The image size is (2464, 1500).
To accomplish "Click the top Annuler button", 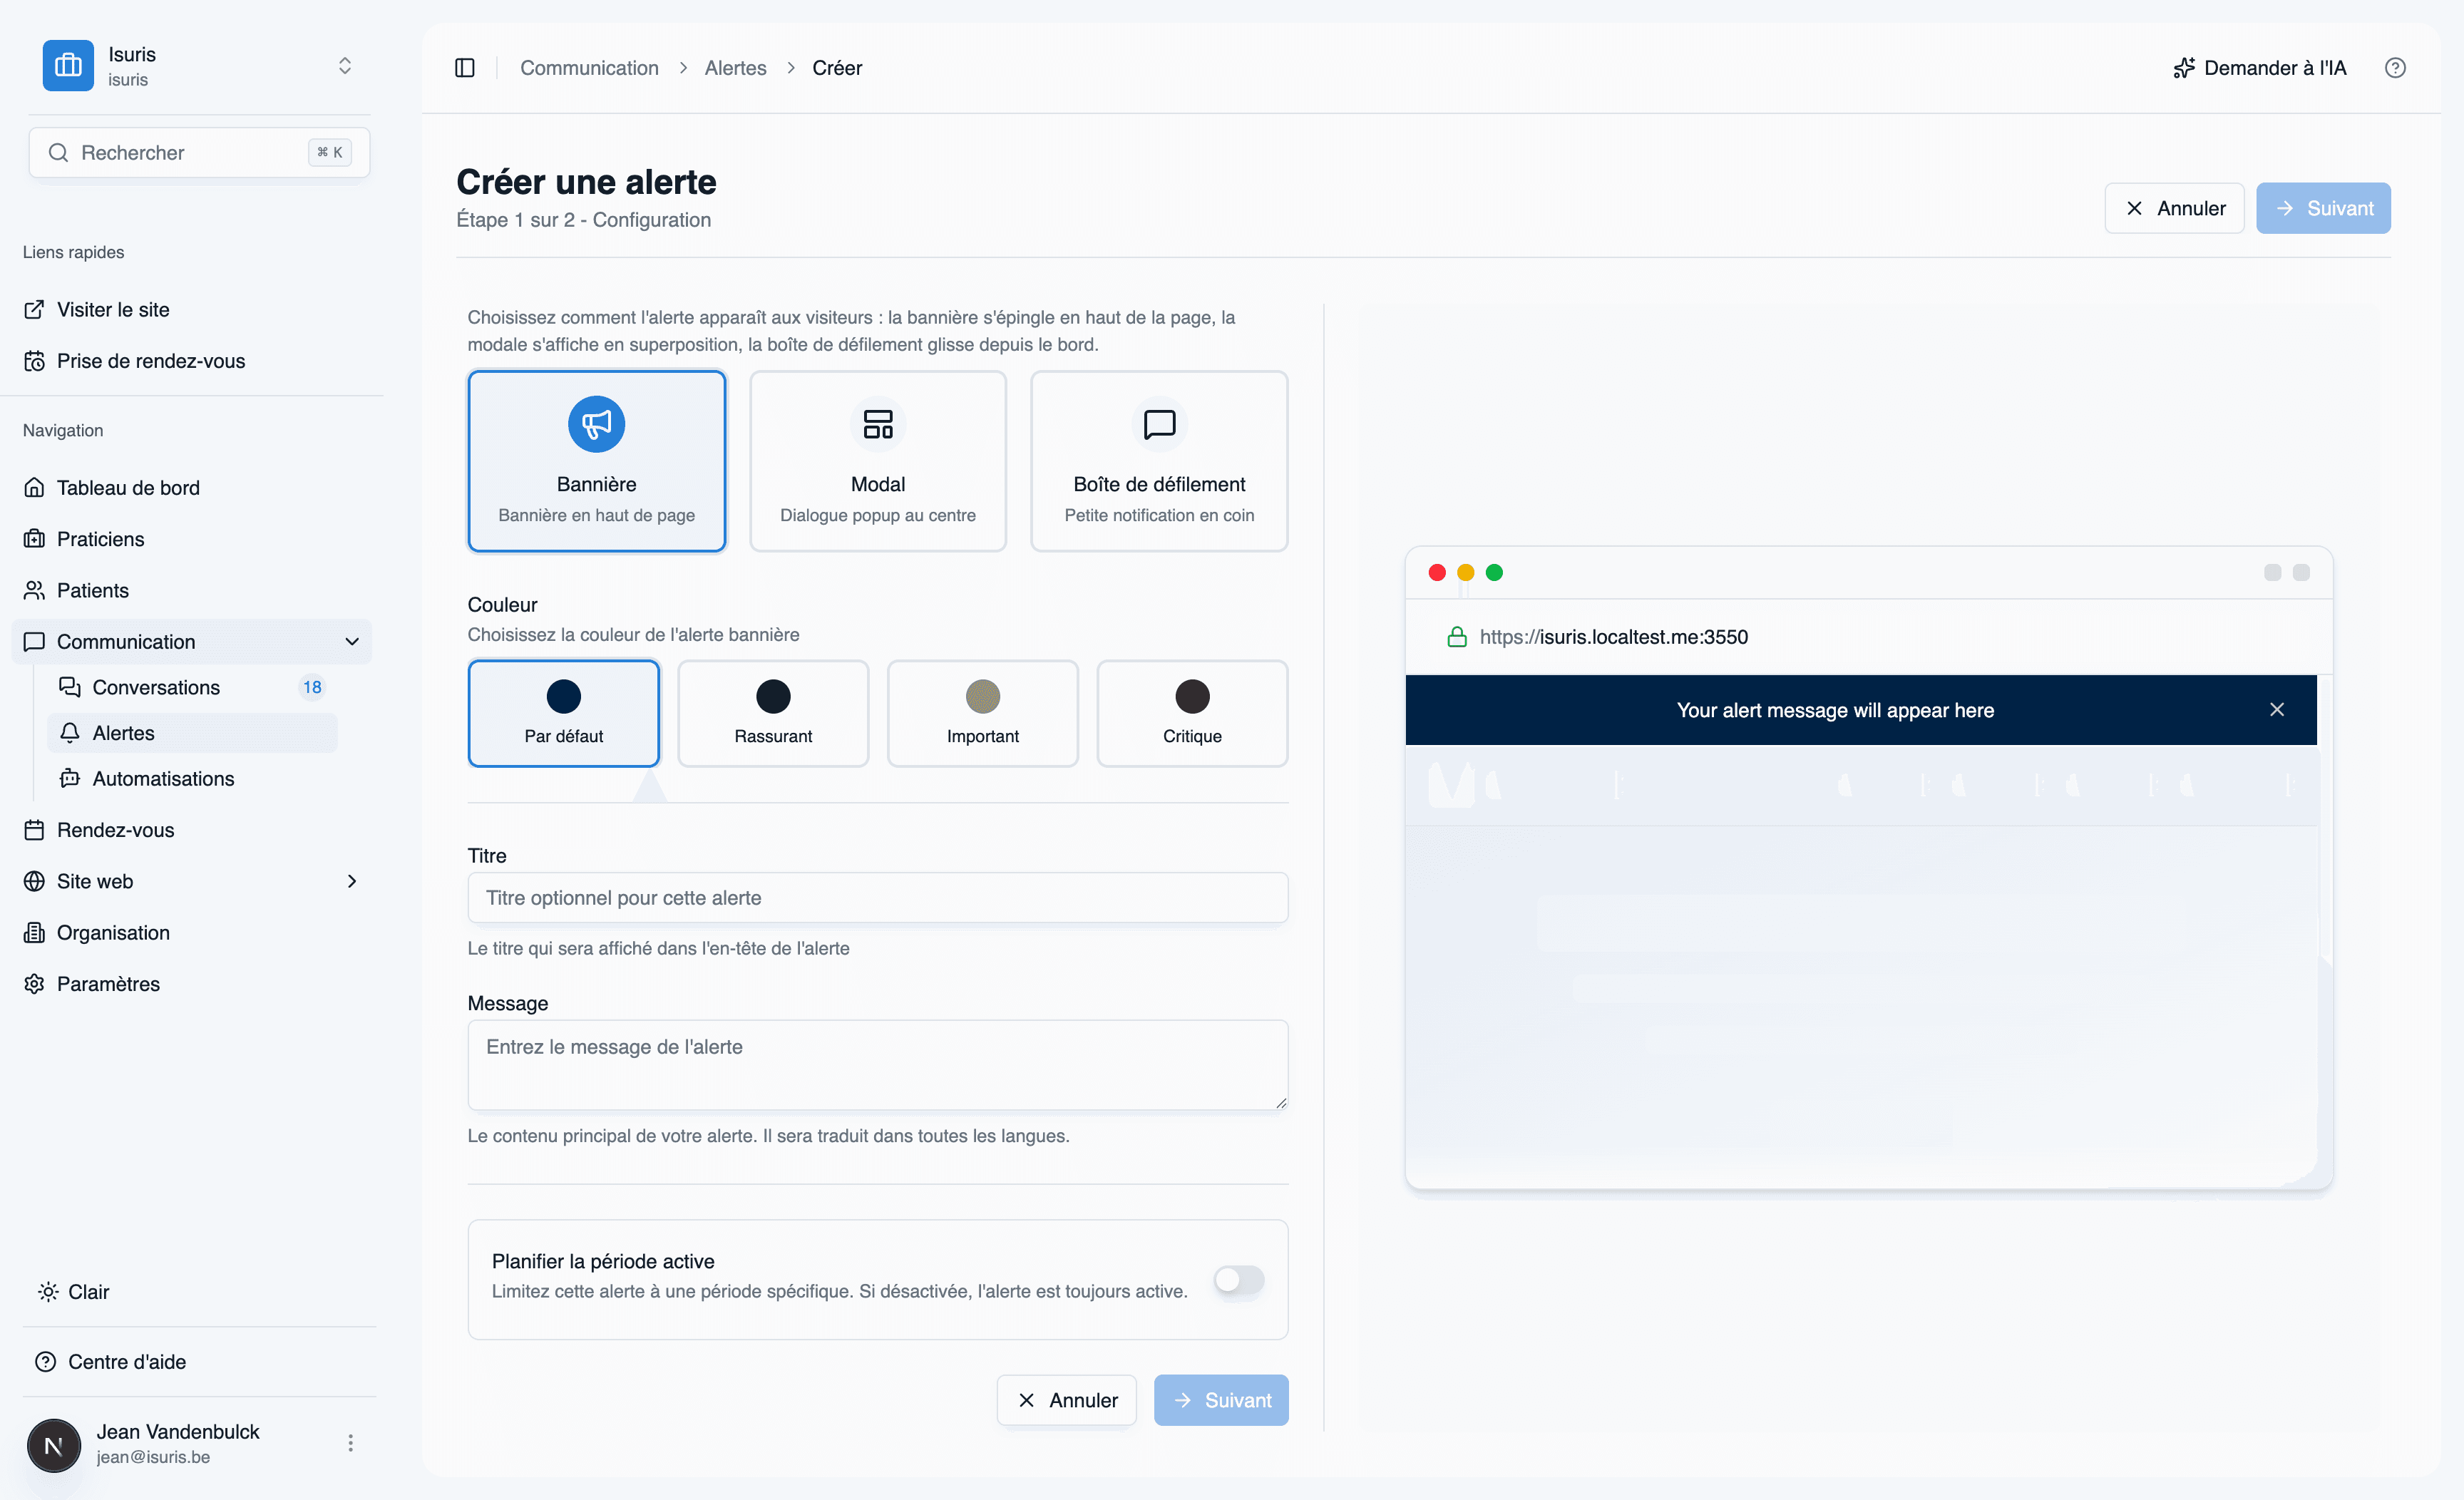I will [2174, 208].
